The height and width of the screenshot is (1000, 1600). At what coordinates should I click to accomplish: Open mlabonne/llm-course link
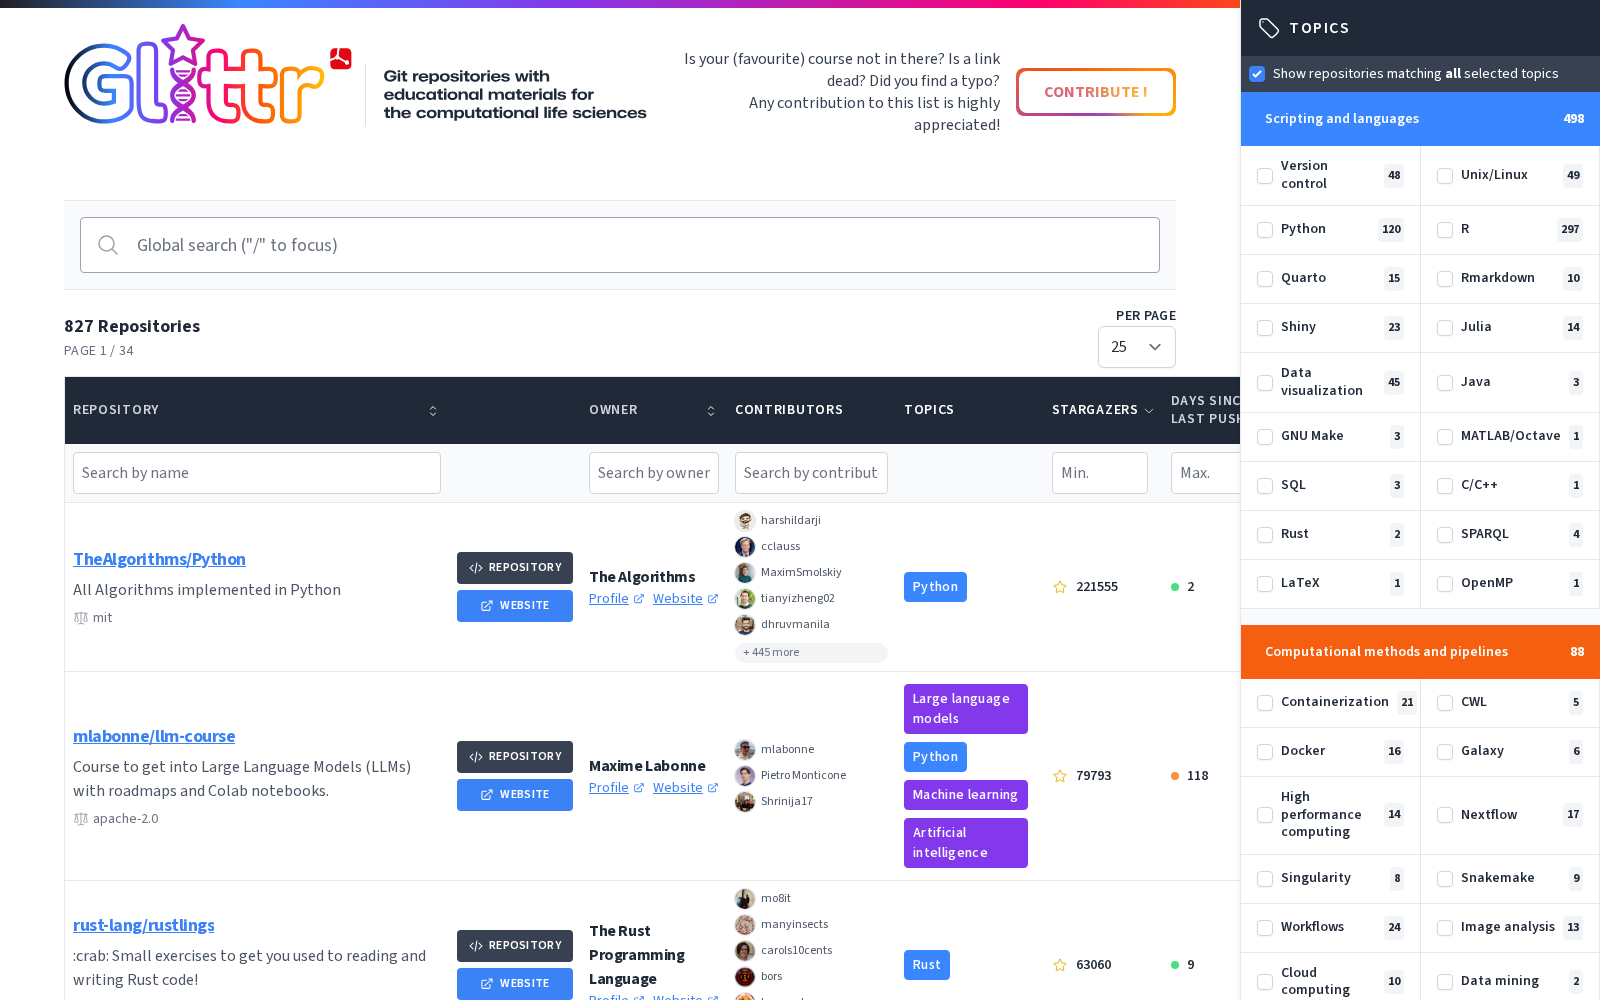coord(154,736)
